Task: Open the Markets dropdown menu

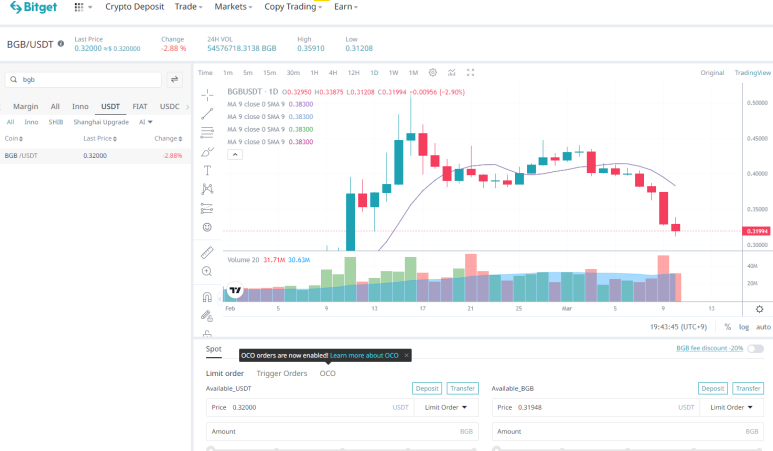Action: point(233,7)
